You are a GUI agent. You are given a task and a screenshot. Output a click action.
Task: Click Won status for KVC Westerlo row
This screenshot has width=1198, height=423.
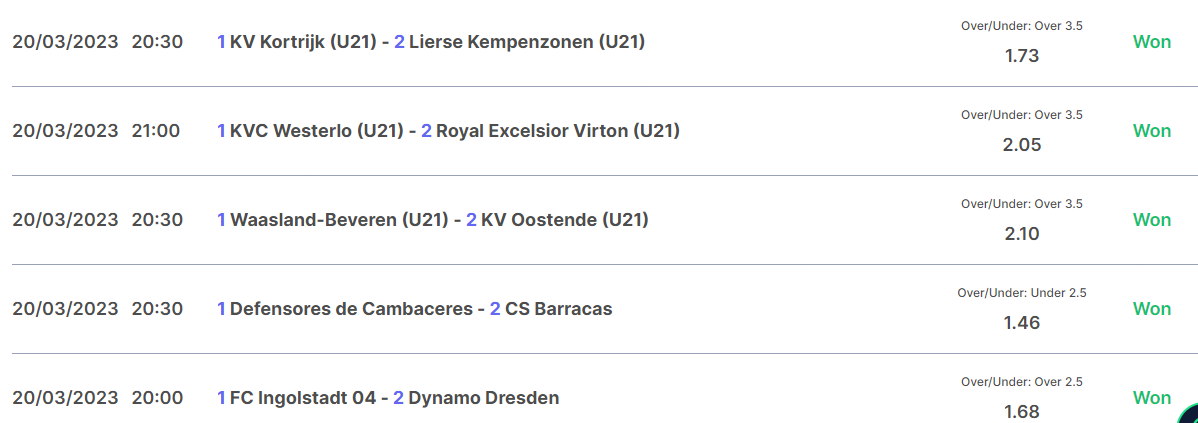tap(1151, 131)
